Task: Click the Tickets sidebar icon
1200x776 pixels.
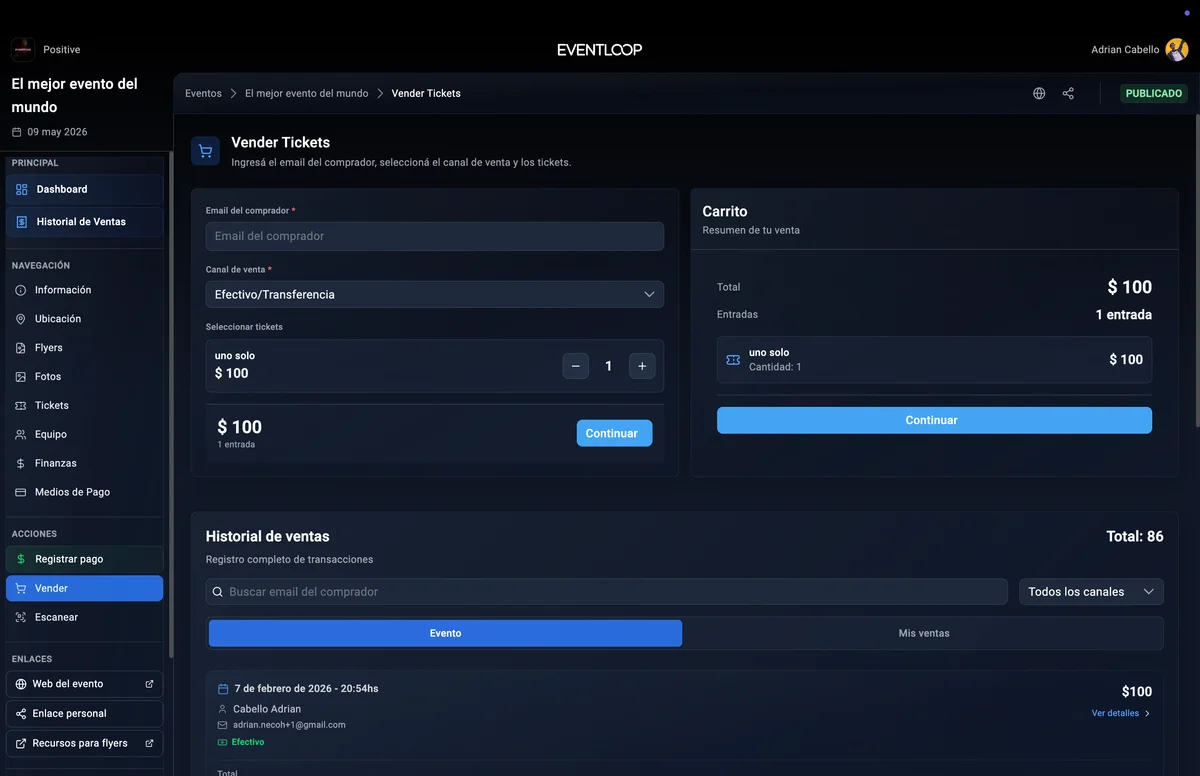Action: pyautogui.click(x=22, y=405)
